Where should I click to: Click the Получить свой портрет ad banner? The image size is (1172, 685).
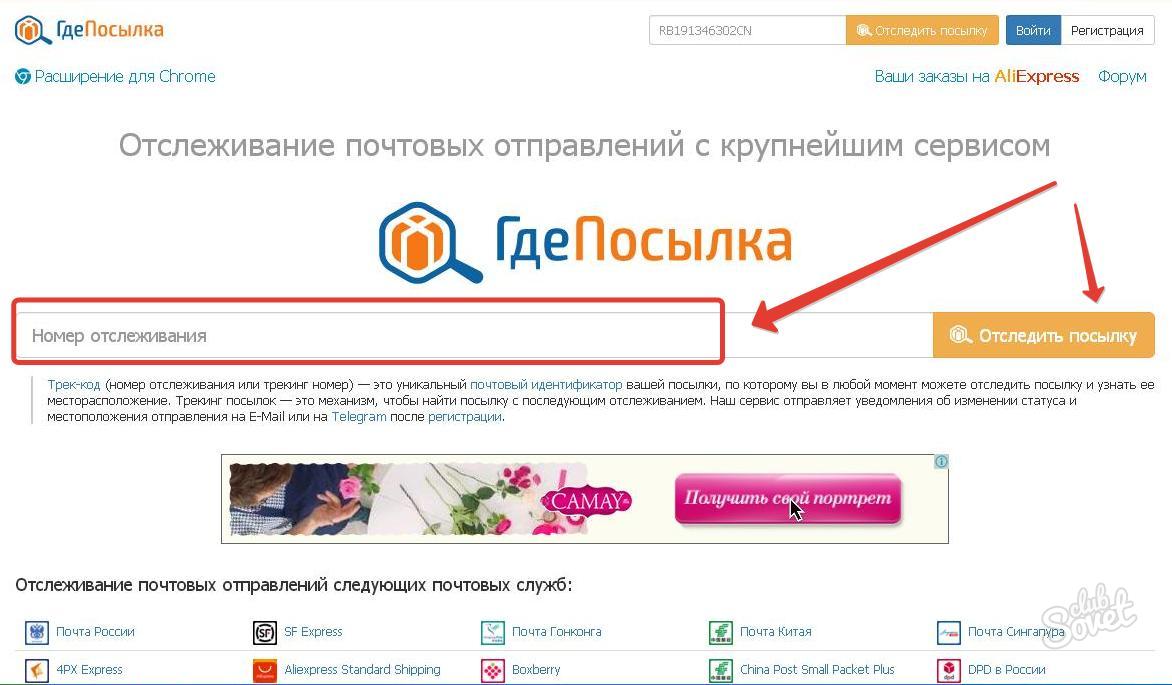pyautogui.click(x=585, y=499)
